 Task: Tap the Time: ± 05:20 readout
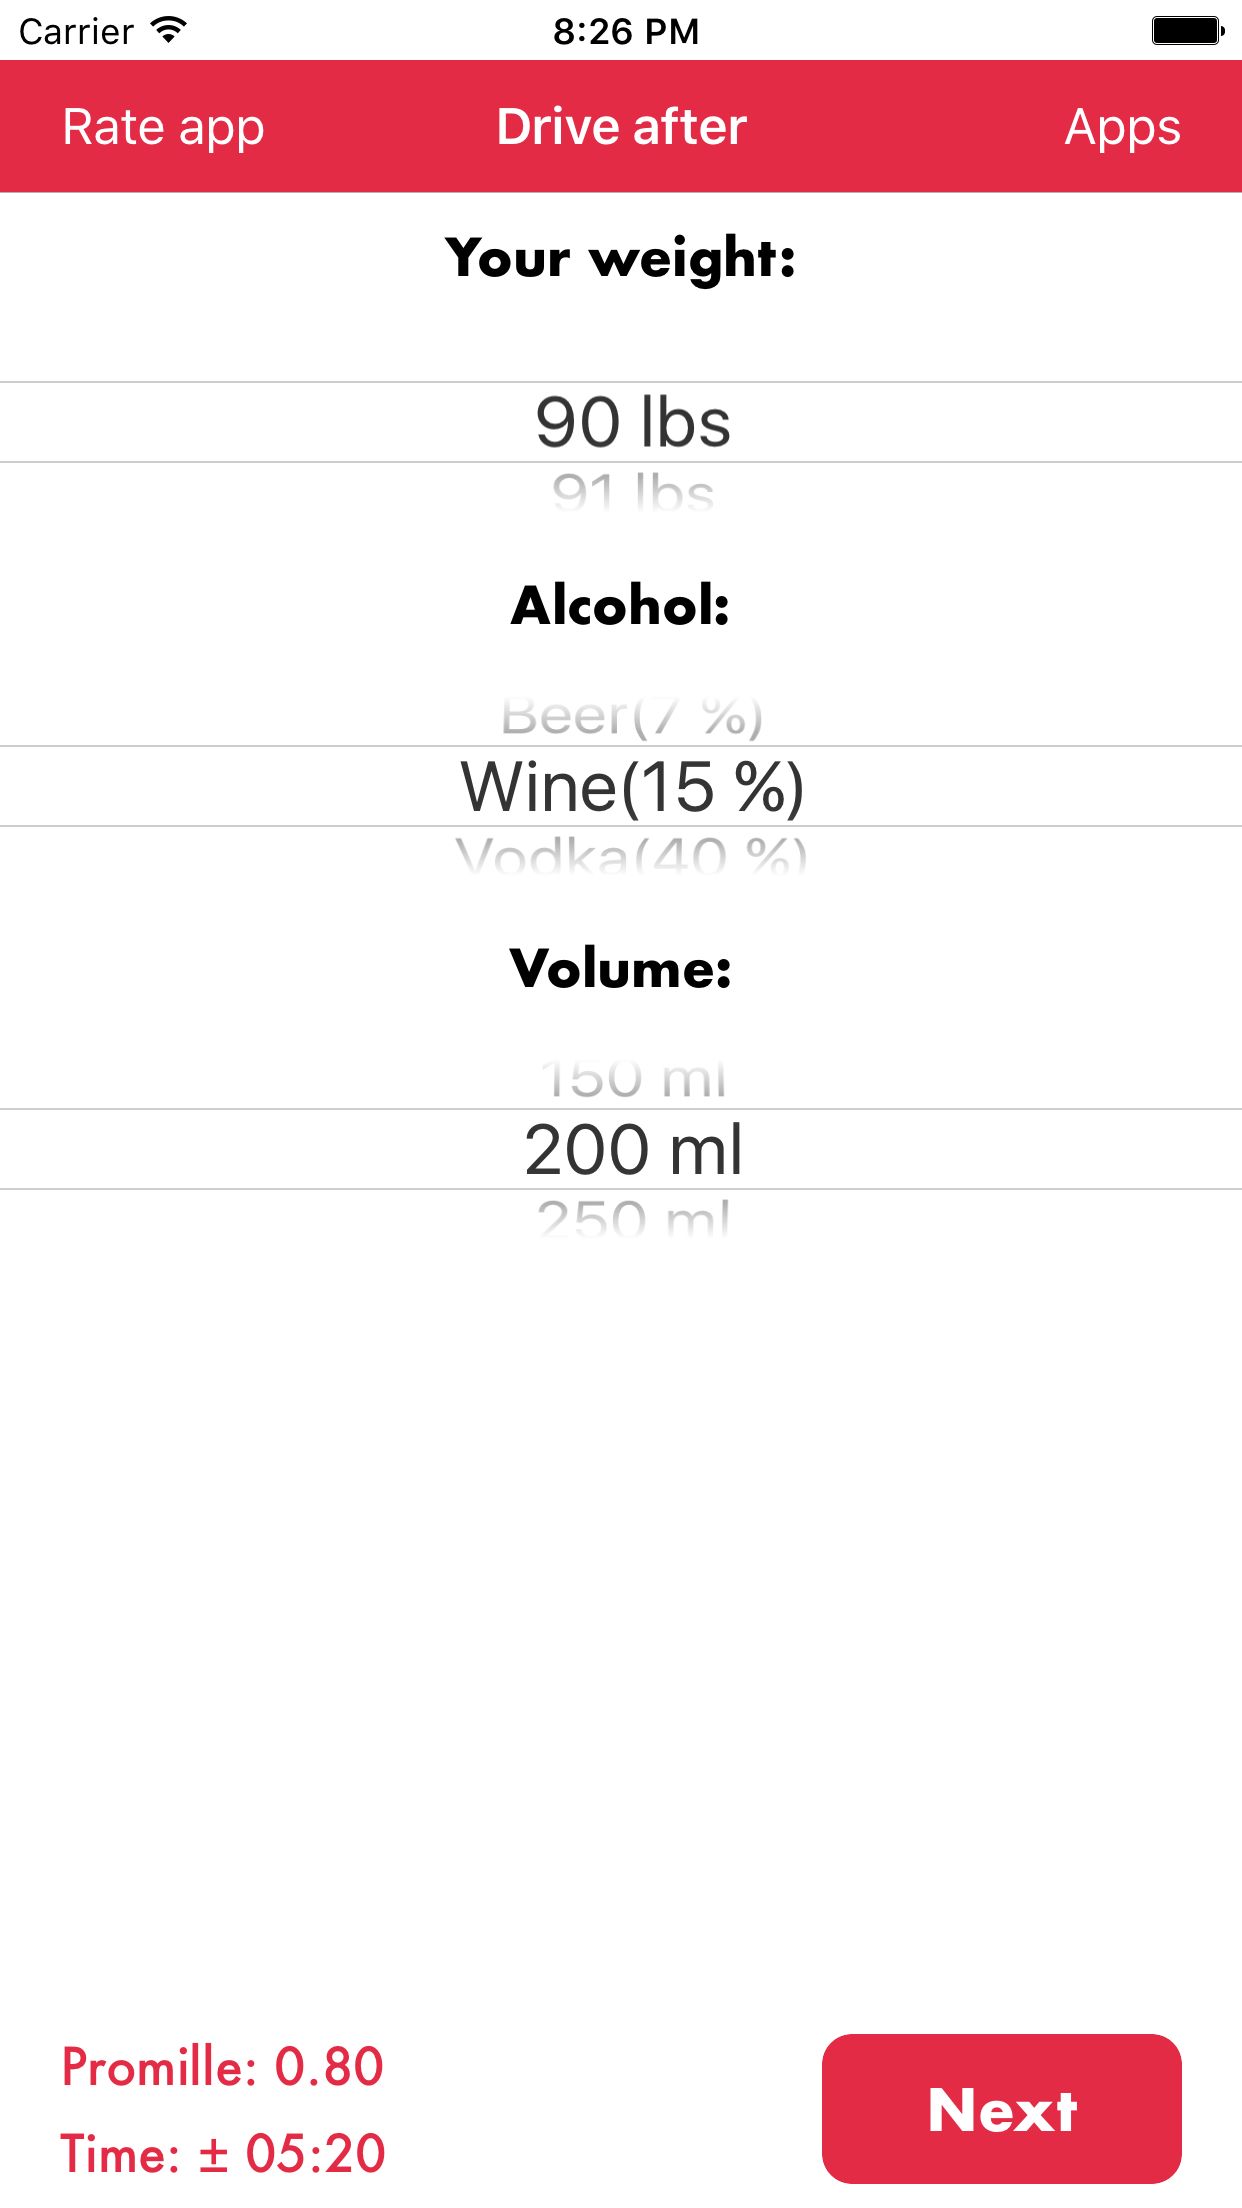click(223, 2153)
